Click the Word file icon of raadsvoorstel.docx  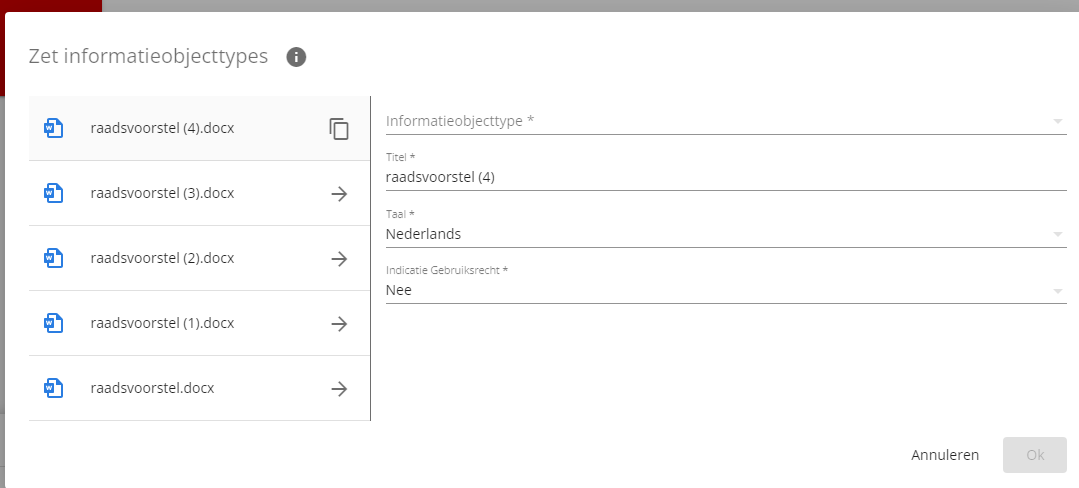(54, 388)
